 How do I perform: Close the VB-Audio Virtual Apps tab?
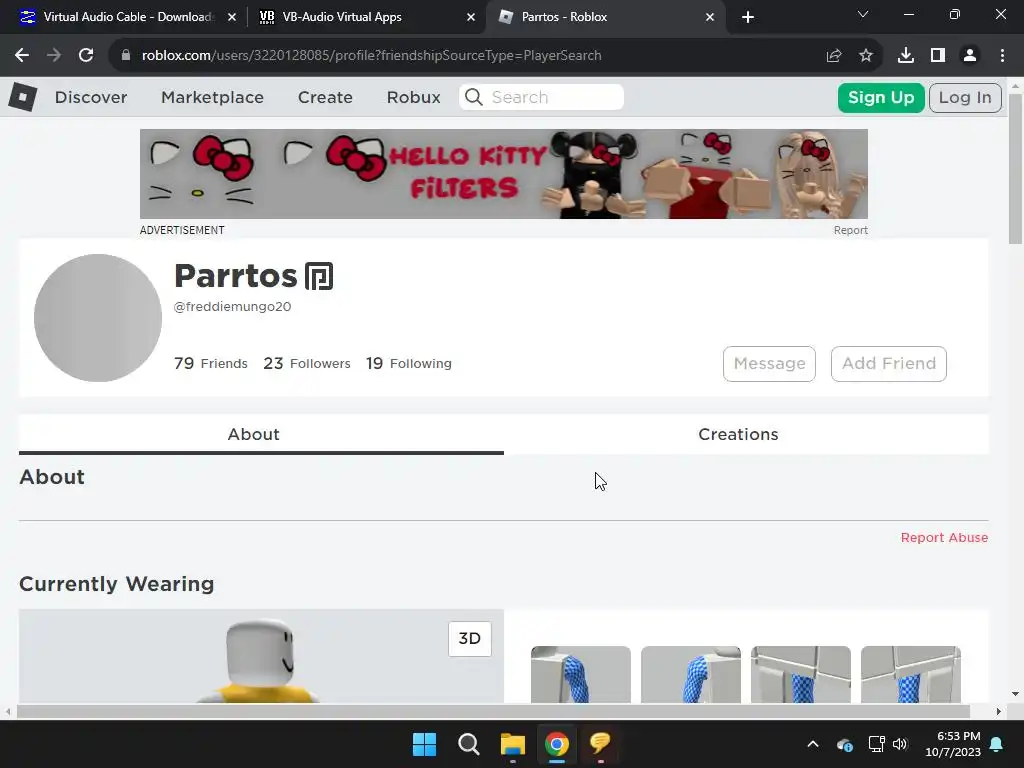(x=471, y=18)
